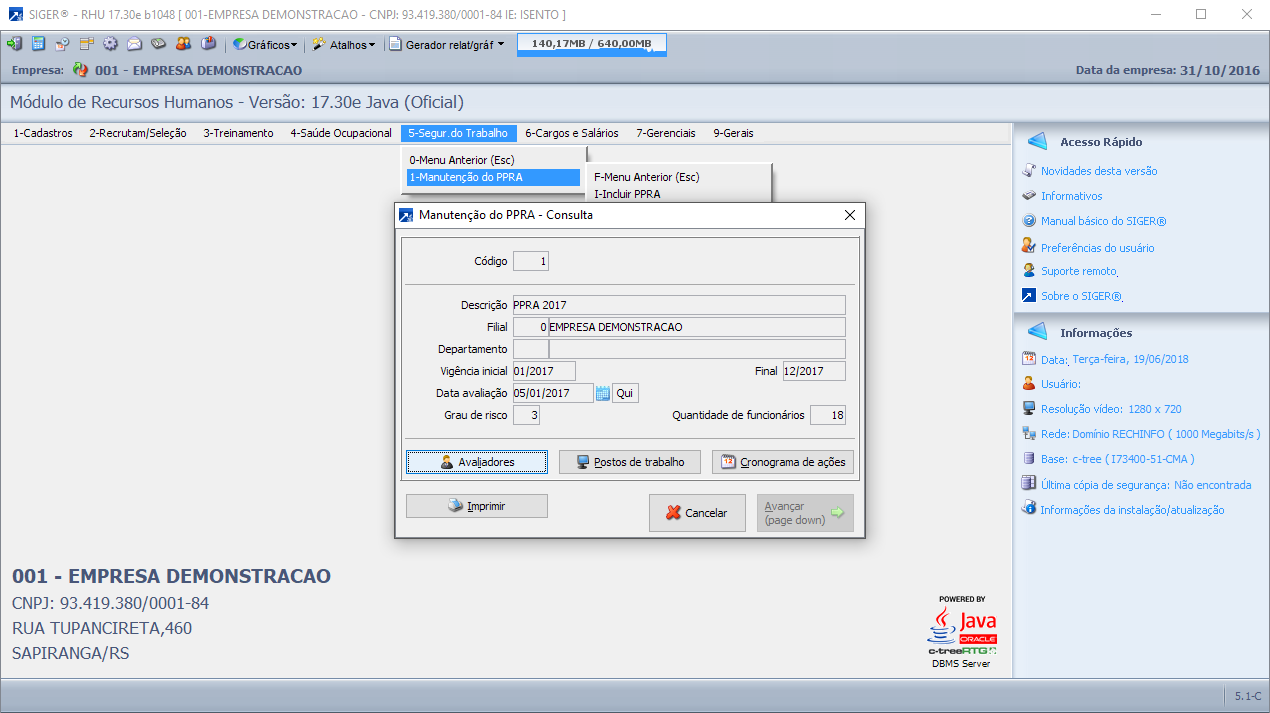Click the Java Oracle logo
This screenshot has width=1270, height=713.
pyautogui.click(x=962, y=625)
